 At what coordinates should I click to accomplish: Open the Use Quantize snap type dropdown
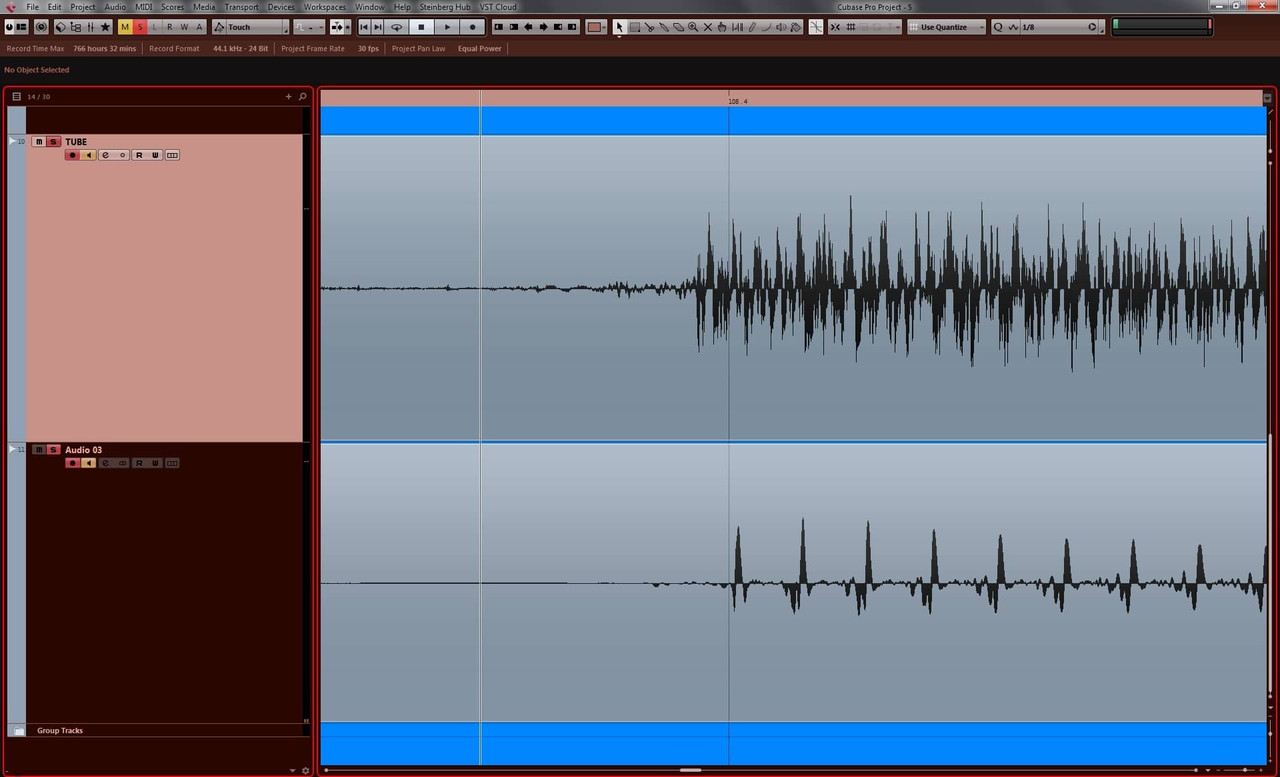946,27
